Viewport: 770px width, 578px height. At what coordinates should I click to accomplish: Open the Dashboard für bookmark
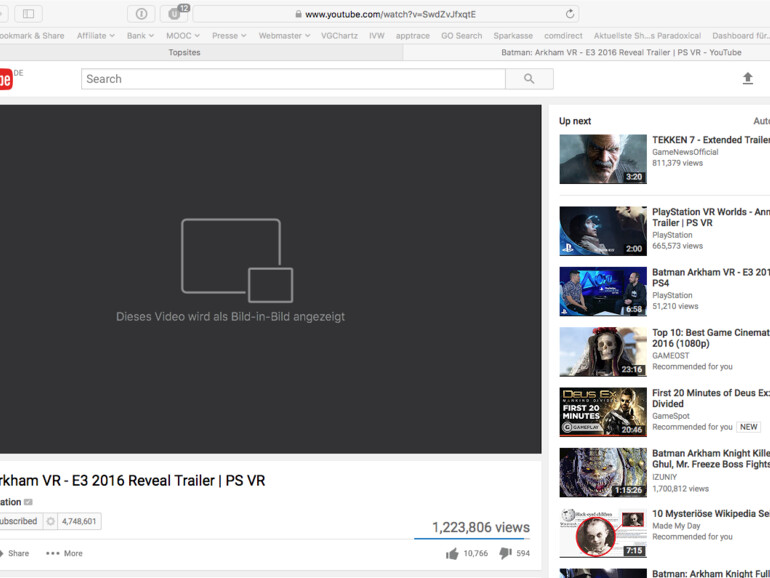(741, 36)
